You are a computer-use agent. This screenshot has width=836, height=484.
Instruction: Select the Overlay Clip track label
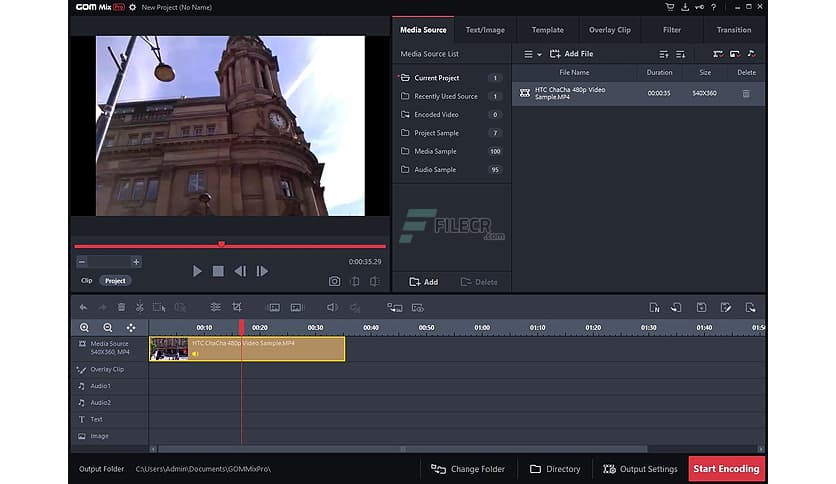tap(107, 369)
